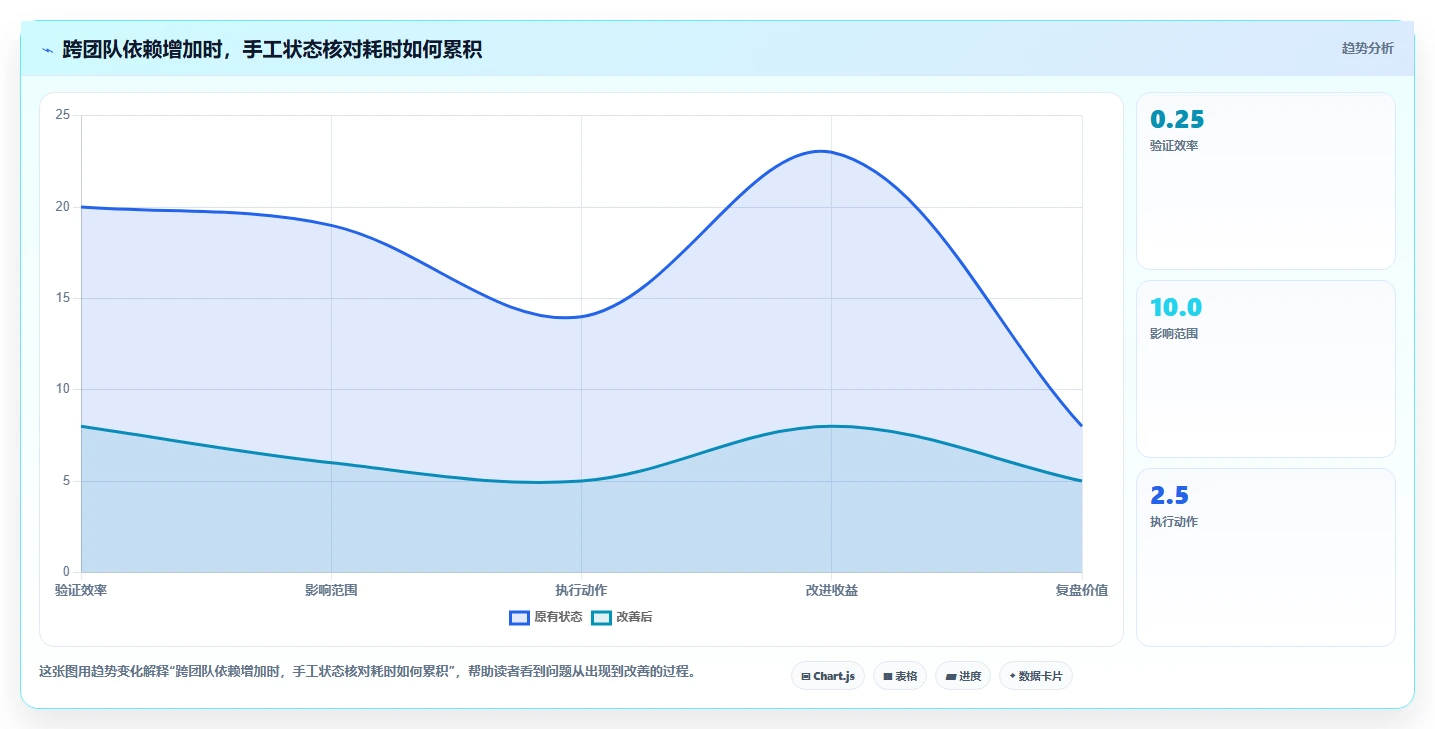Click the blue line dip at 执行动作
This screenshot has height=729, width=1435.
[581, 316]
